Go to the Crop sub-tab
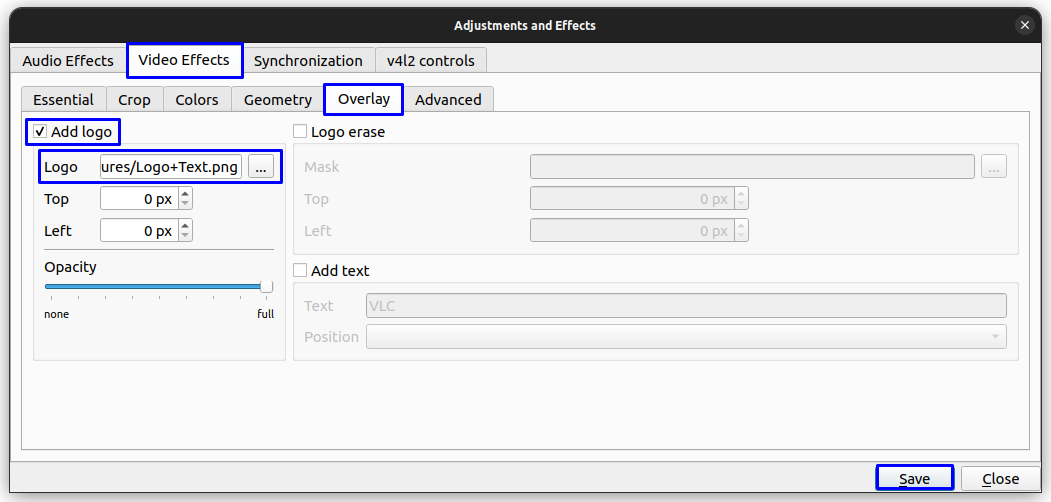 [x=134, y=100]
